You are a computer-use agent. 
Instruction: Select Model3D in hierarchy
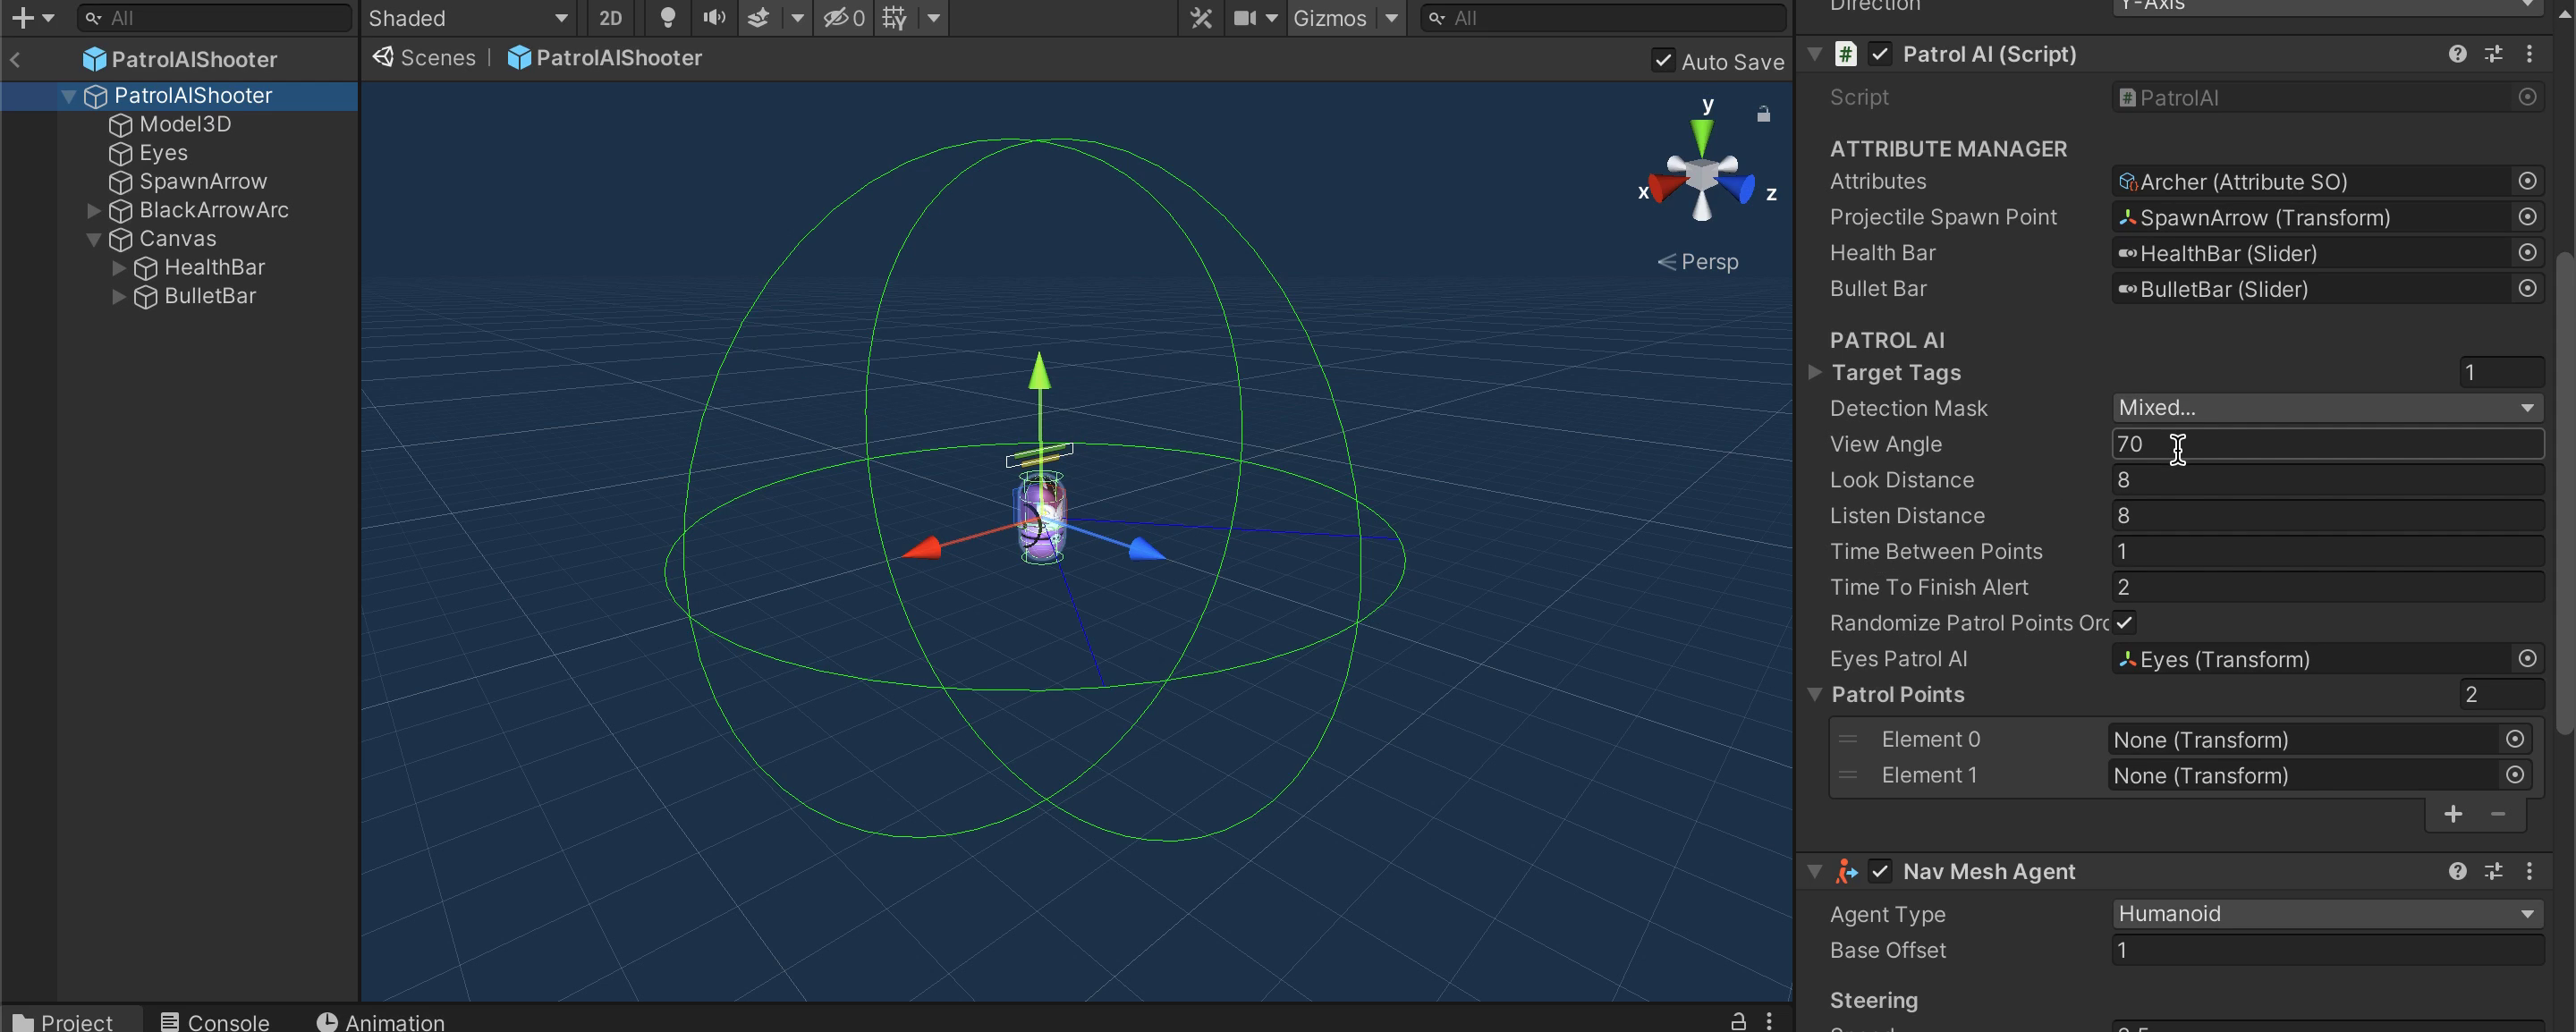185,124
